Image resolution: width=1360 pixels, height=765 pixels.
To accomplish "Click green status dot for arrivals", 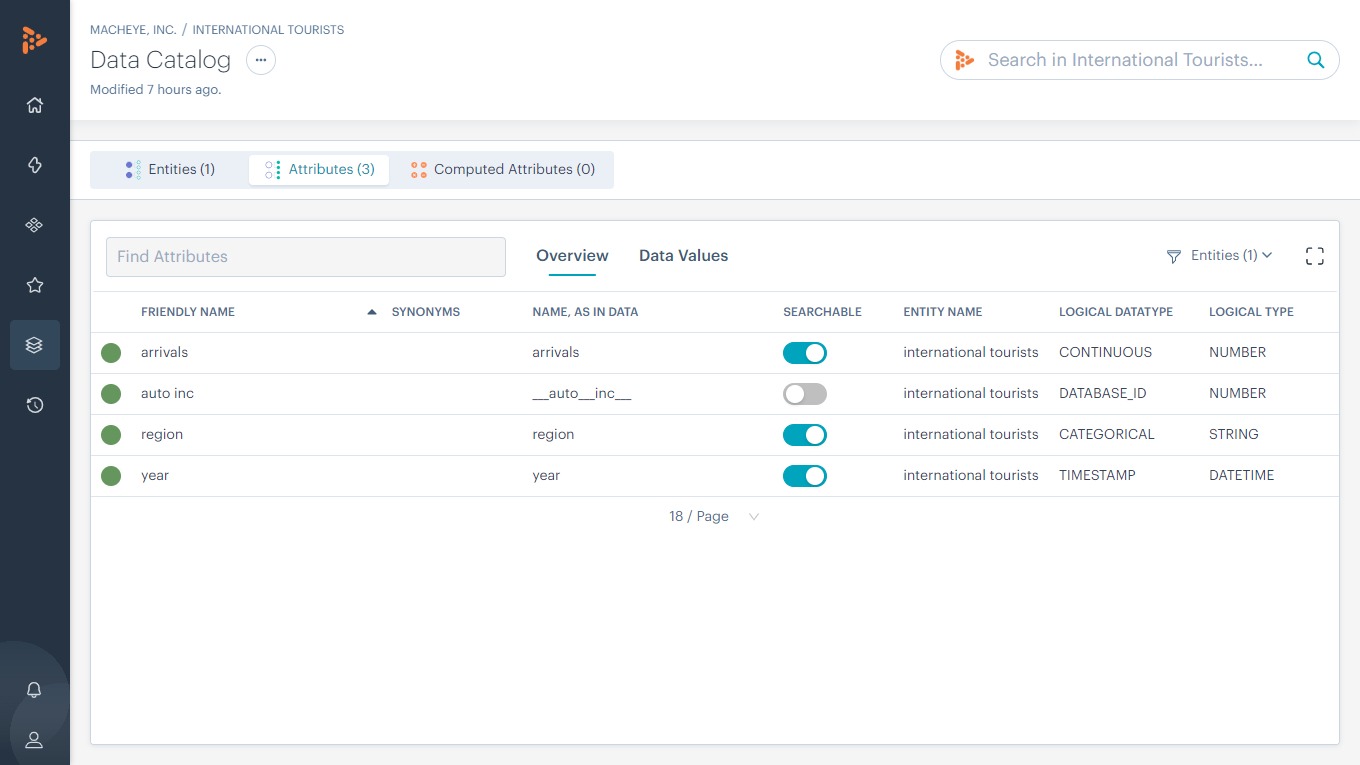I will [x=111, y=353].
